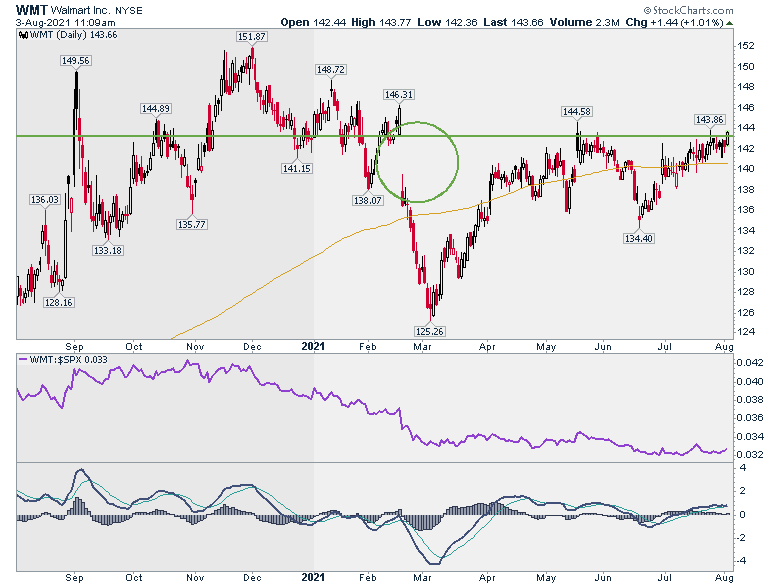This screenshot has width=780, height=586.
Task: Click the High 143.77 value
Action: tap(381, 22)
